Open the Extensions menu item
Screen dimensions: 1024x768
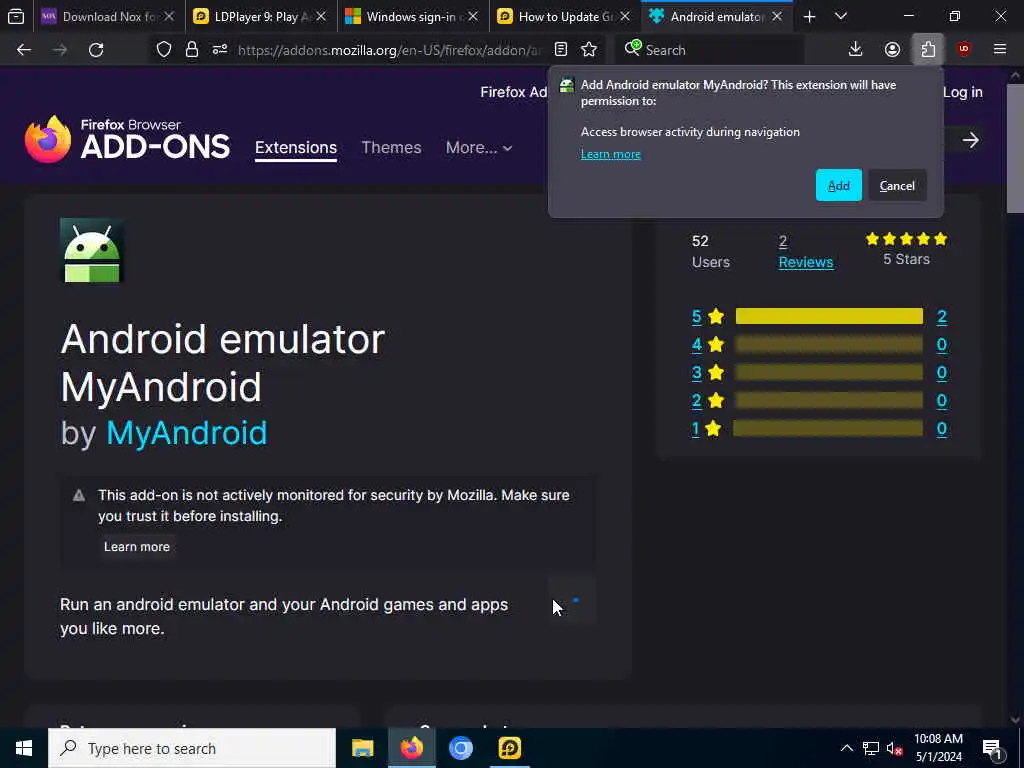pyautogui.click(x=296, y=148)
